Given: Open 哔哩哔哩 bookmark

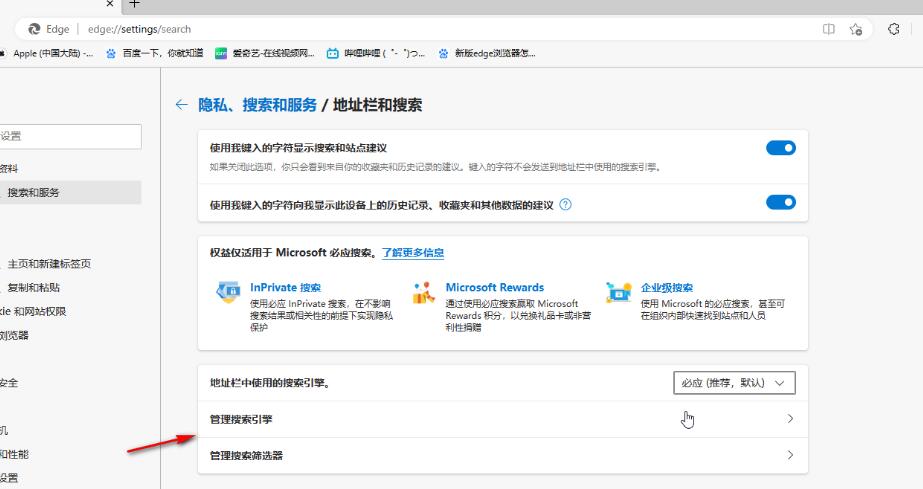Looking at the screenshot, I should click(376, 53).
